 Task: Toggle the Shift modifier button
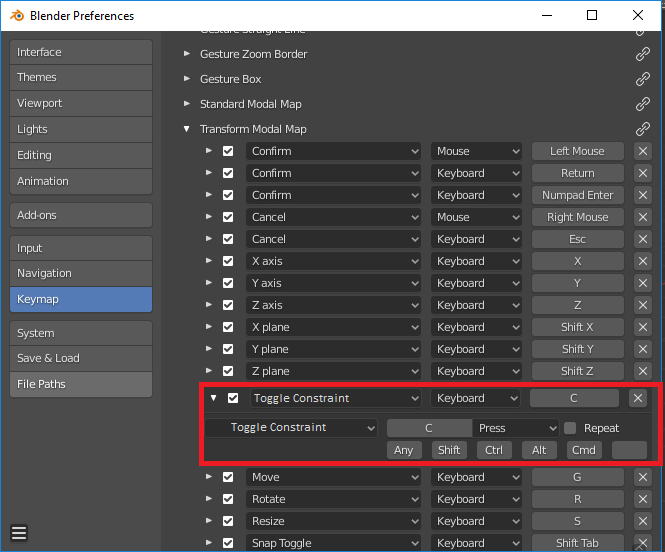(x=449, y=450)
